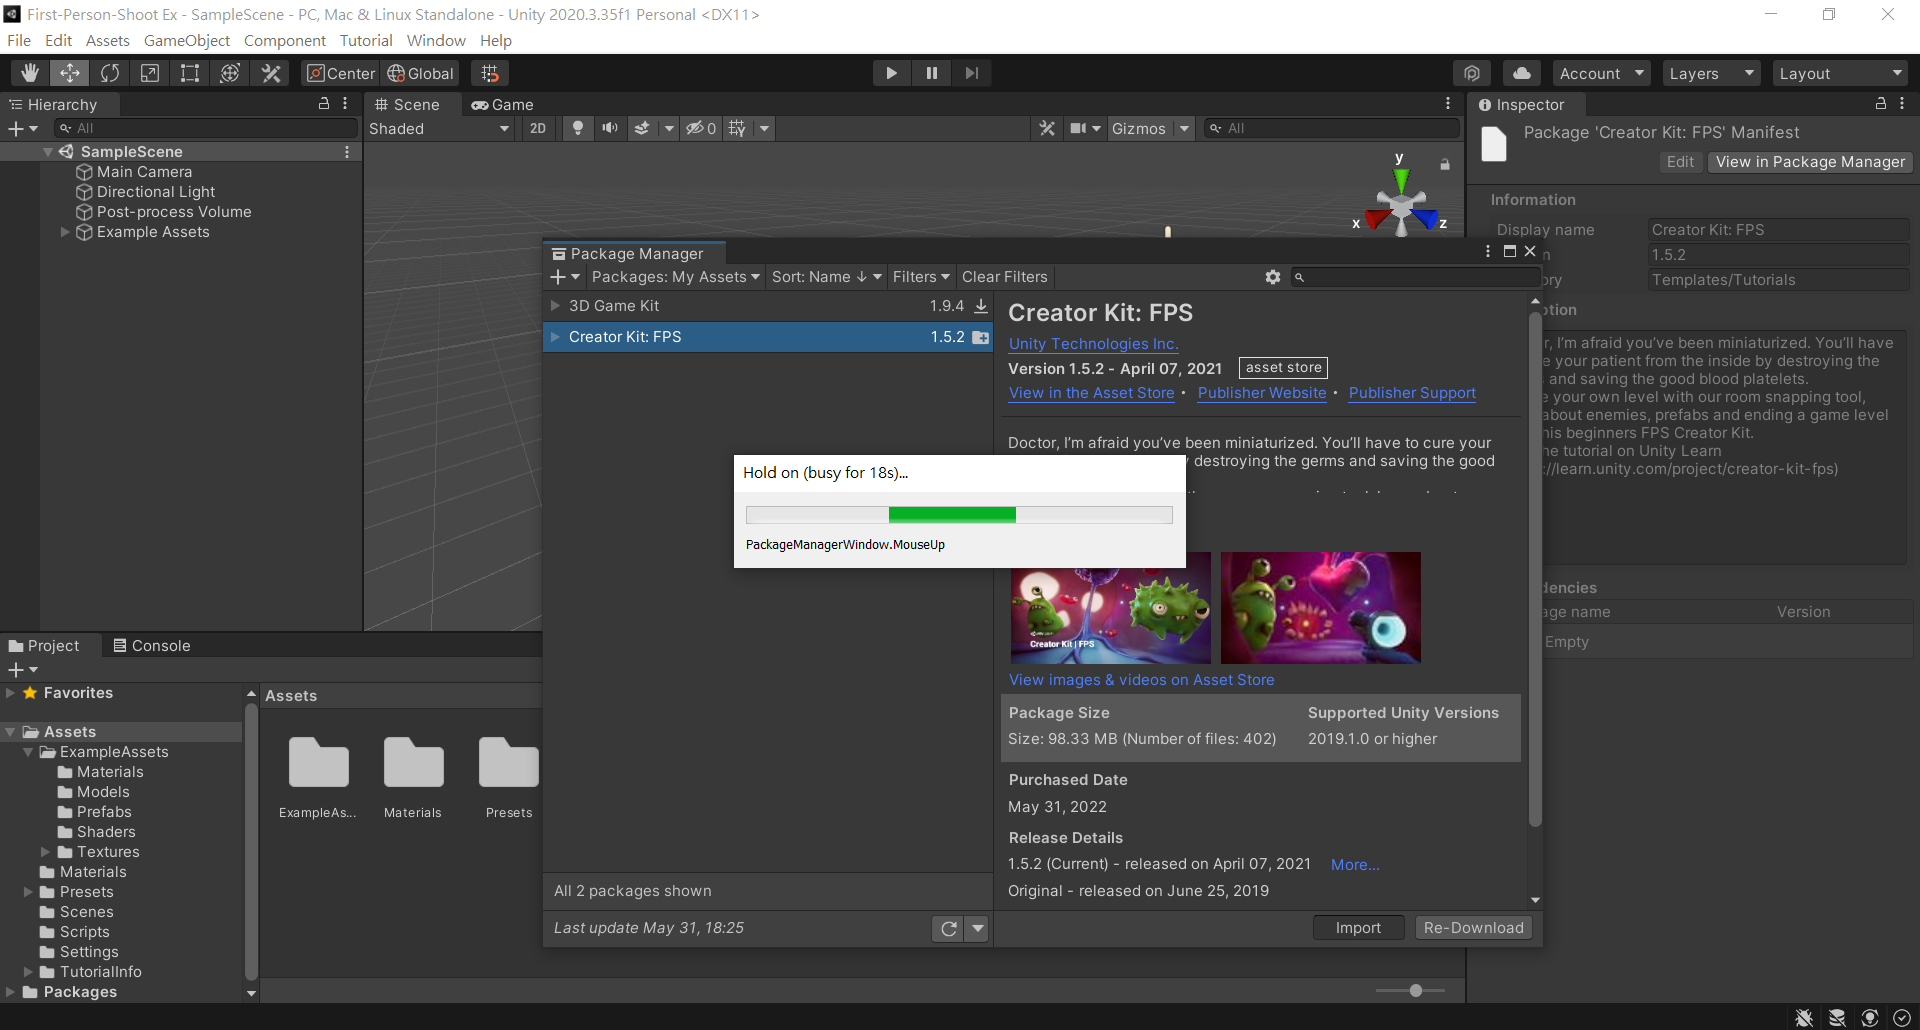Toggle 2D scene view mode
The width and height of the screenshot is (1920, 1030).
click(x=538, y=128)
